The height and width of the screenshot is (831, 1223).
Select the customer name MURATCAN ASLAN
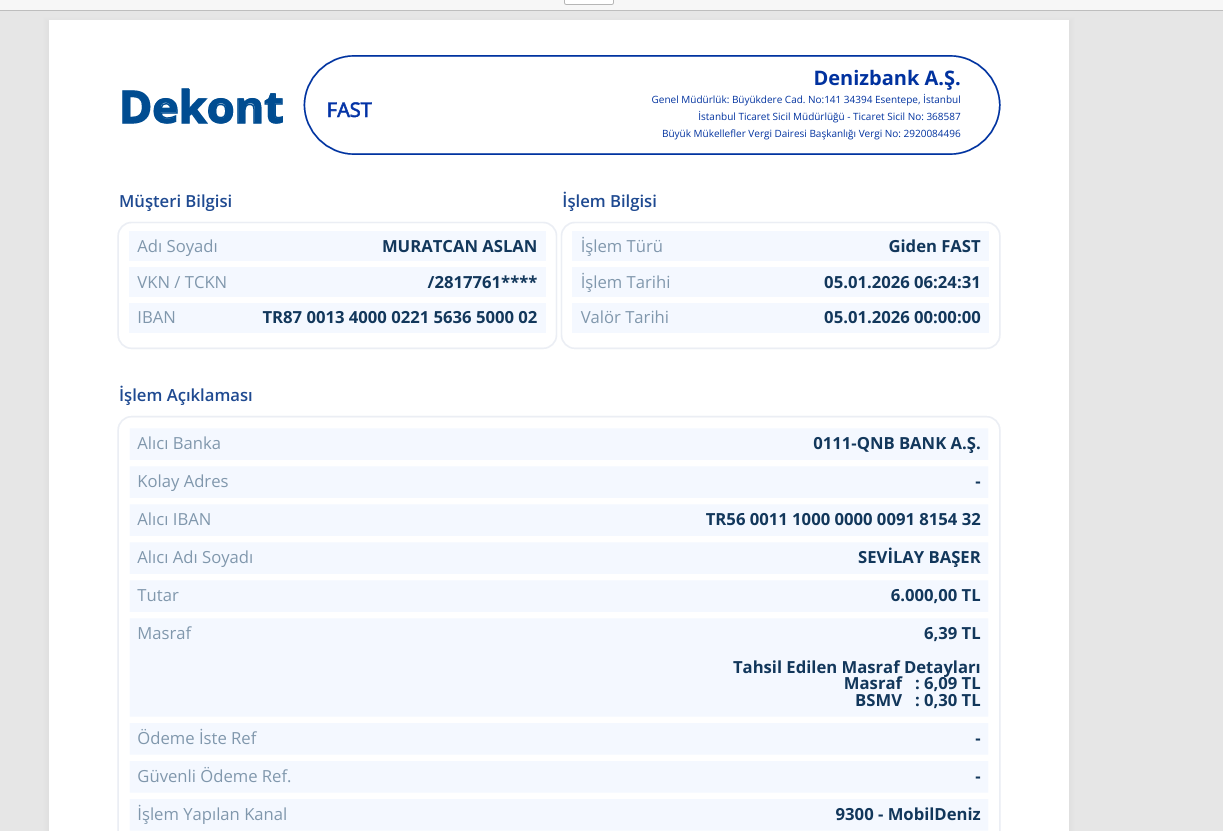click(x=459, y=246)
